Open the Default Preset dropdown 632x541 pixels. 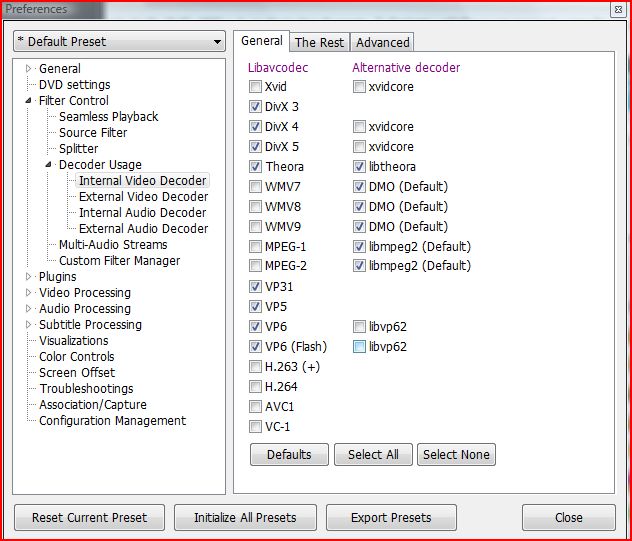119,42
